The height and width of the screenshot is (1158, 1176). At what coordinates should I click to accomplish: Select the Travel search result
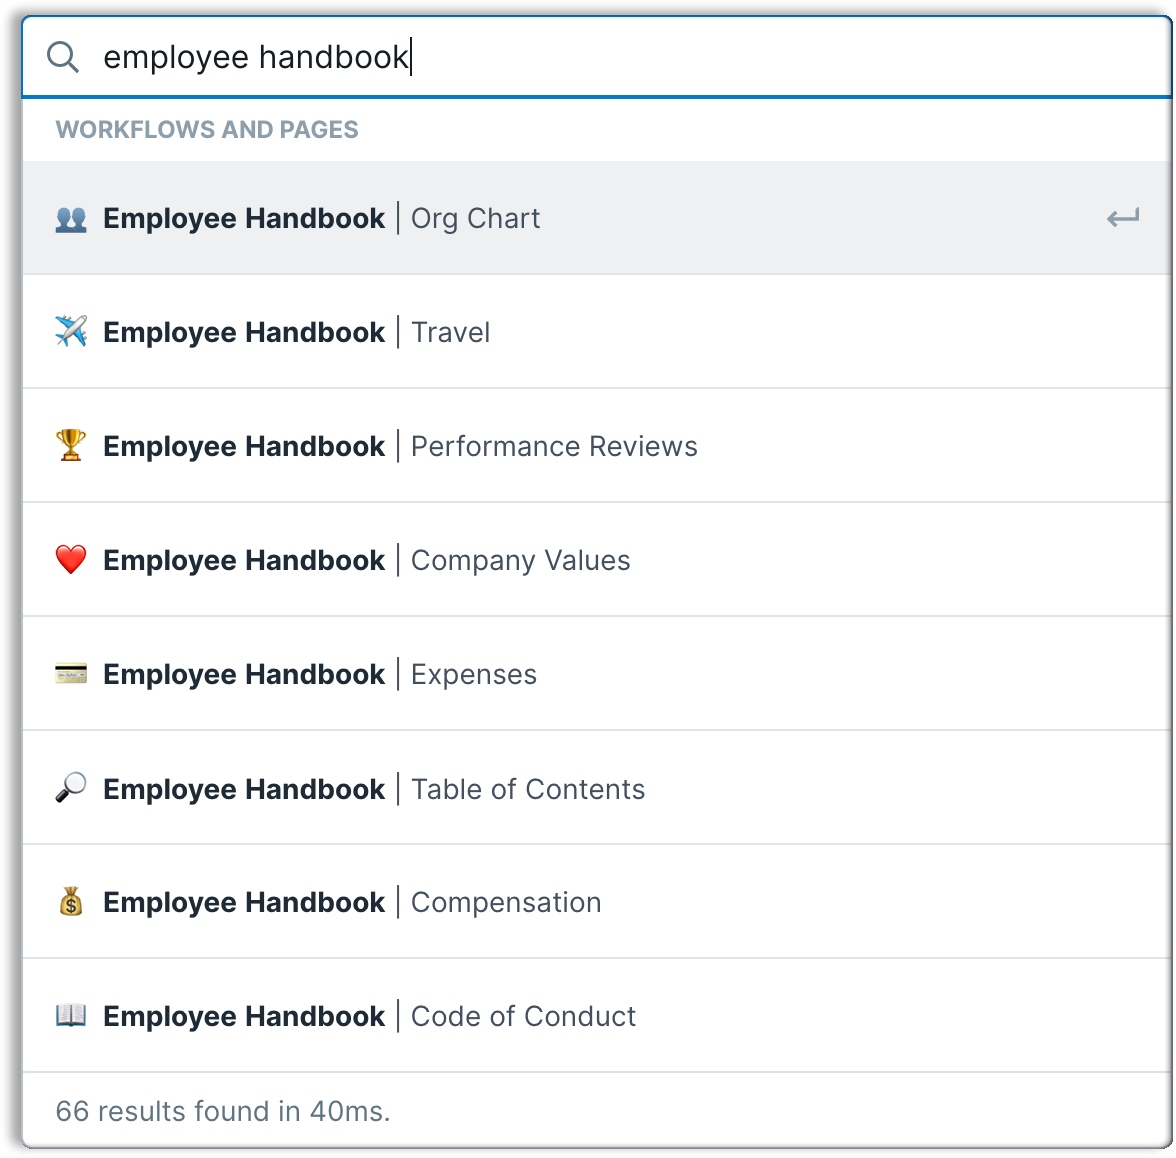[x=450, y=332]
